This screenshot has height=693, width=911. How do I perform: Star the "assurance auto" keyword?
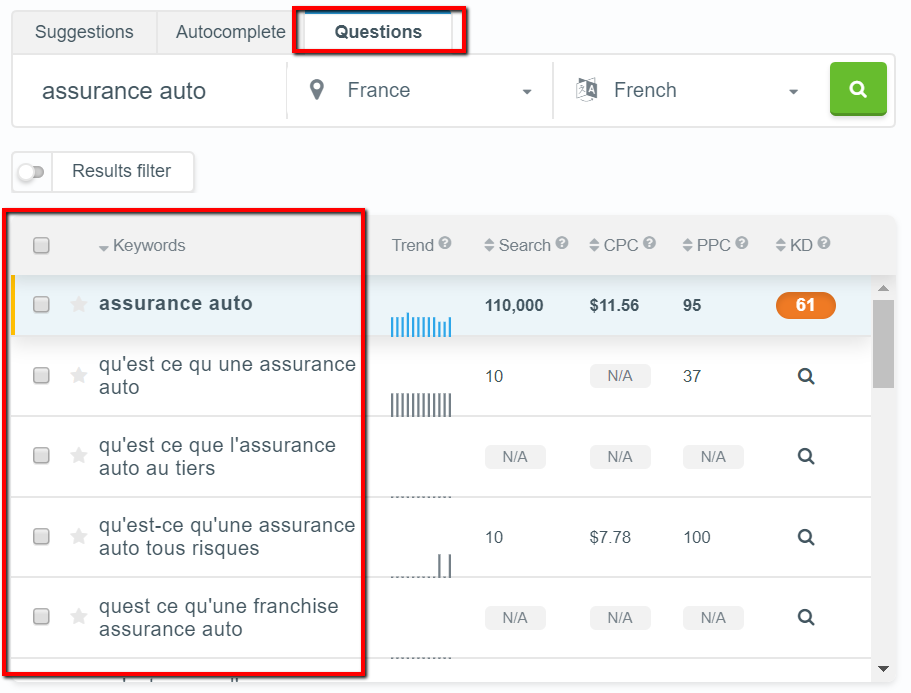click(x=78, y=304)
